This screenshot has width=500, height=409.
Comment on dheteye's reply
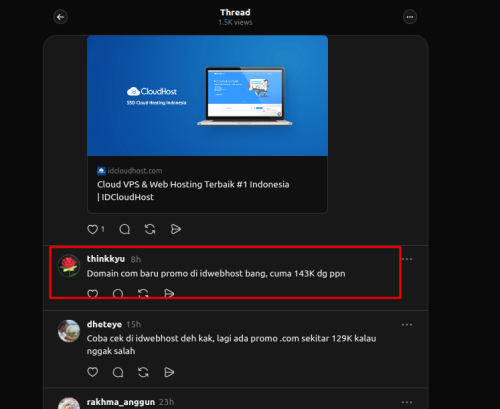tap(118, 372)
